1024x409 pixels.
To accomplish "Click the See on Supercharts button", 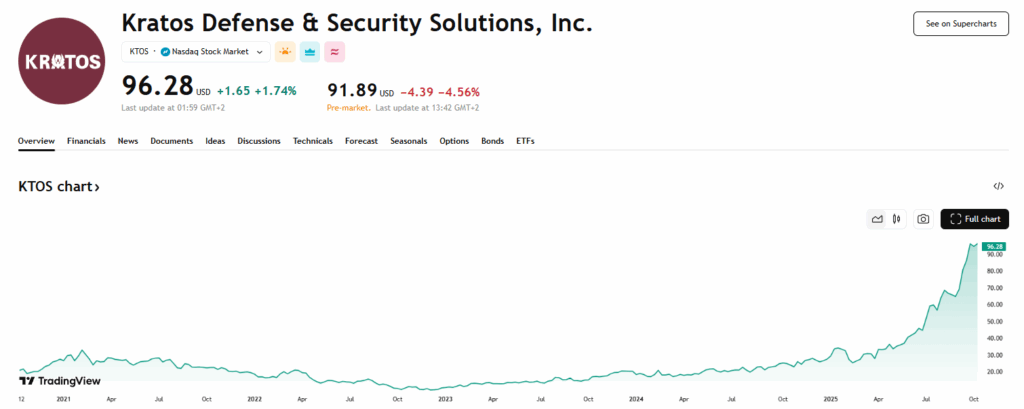I will coord(960,24).
